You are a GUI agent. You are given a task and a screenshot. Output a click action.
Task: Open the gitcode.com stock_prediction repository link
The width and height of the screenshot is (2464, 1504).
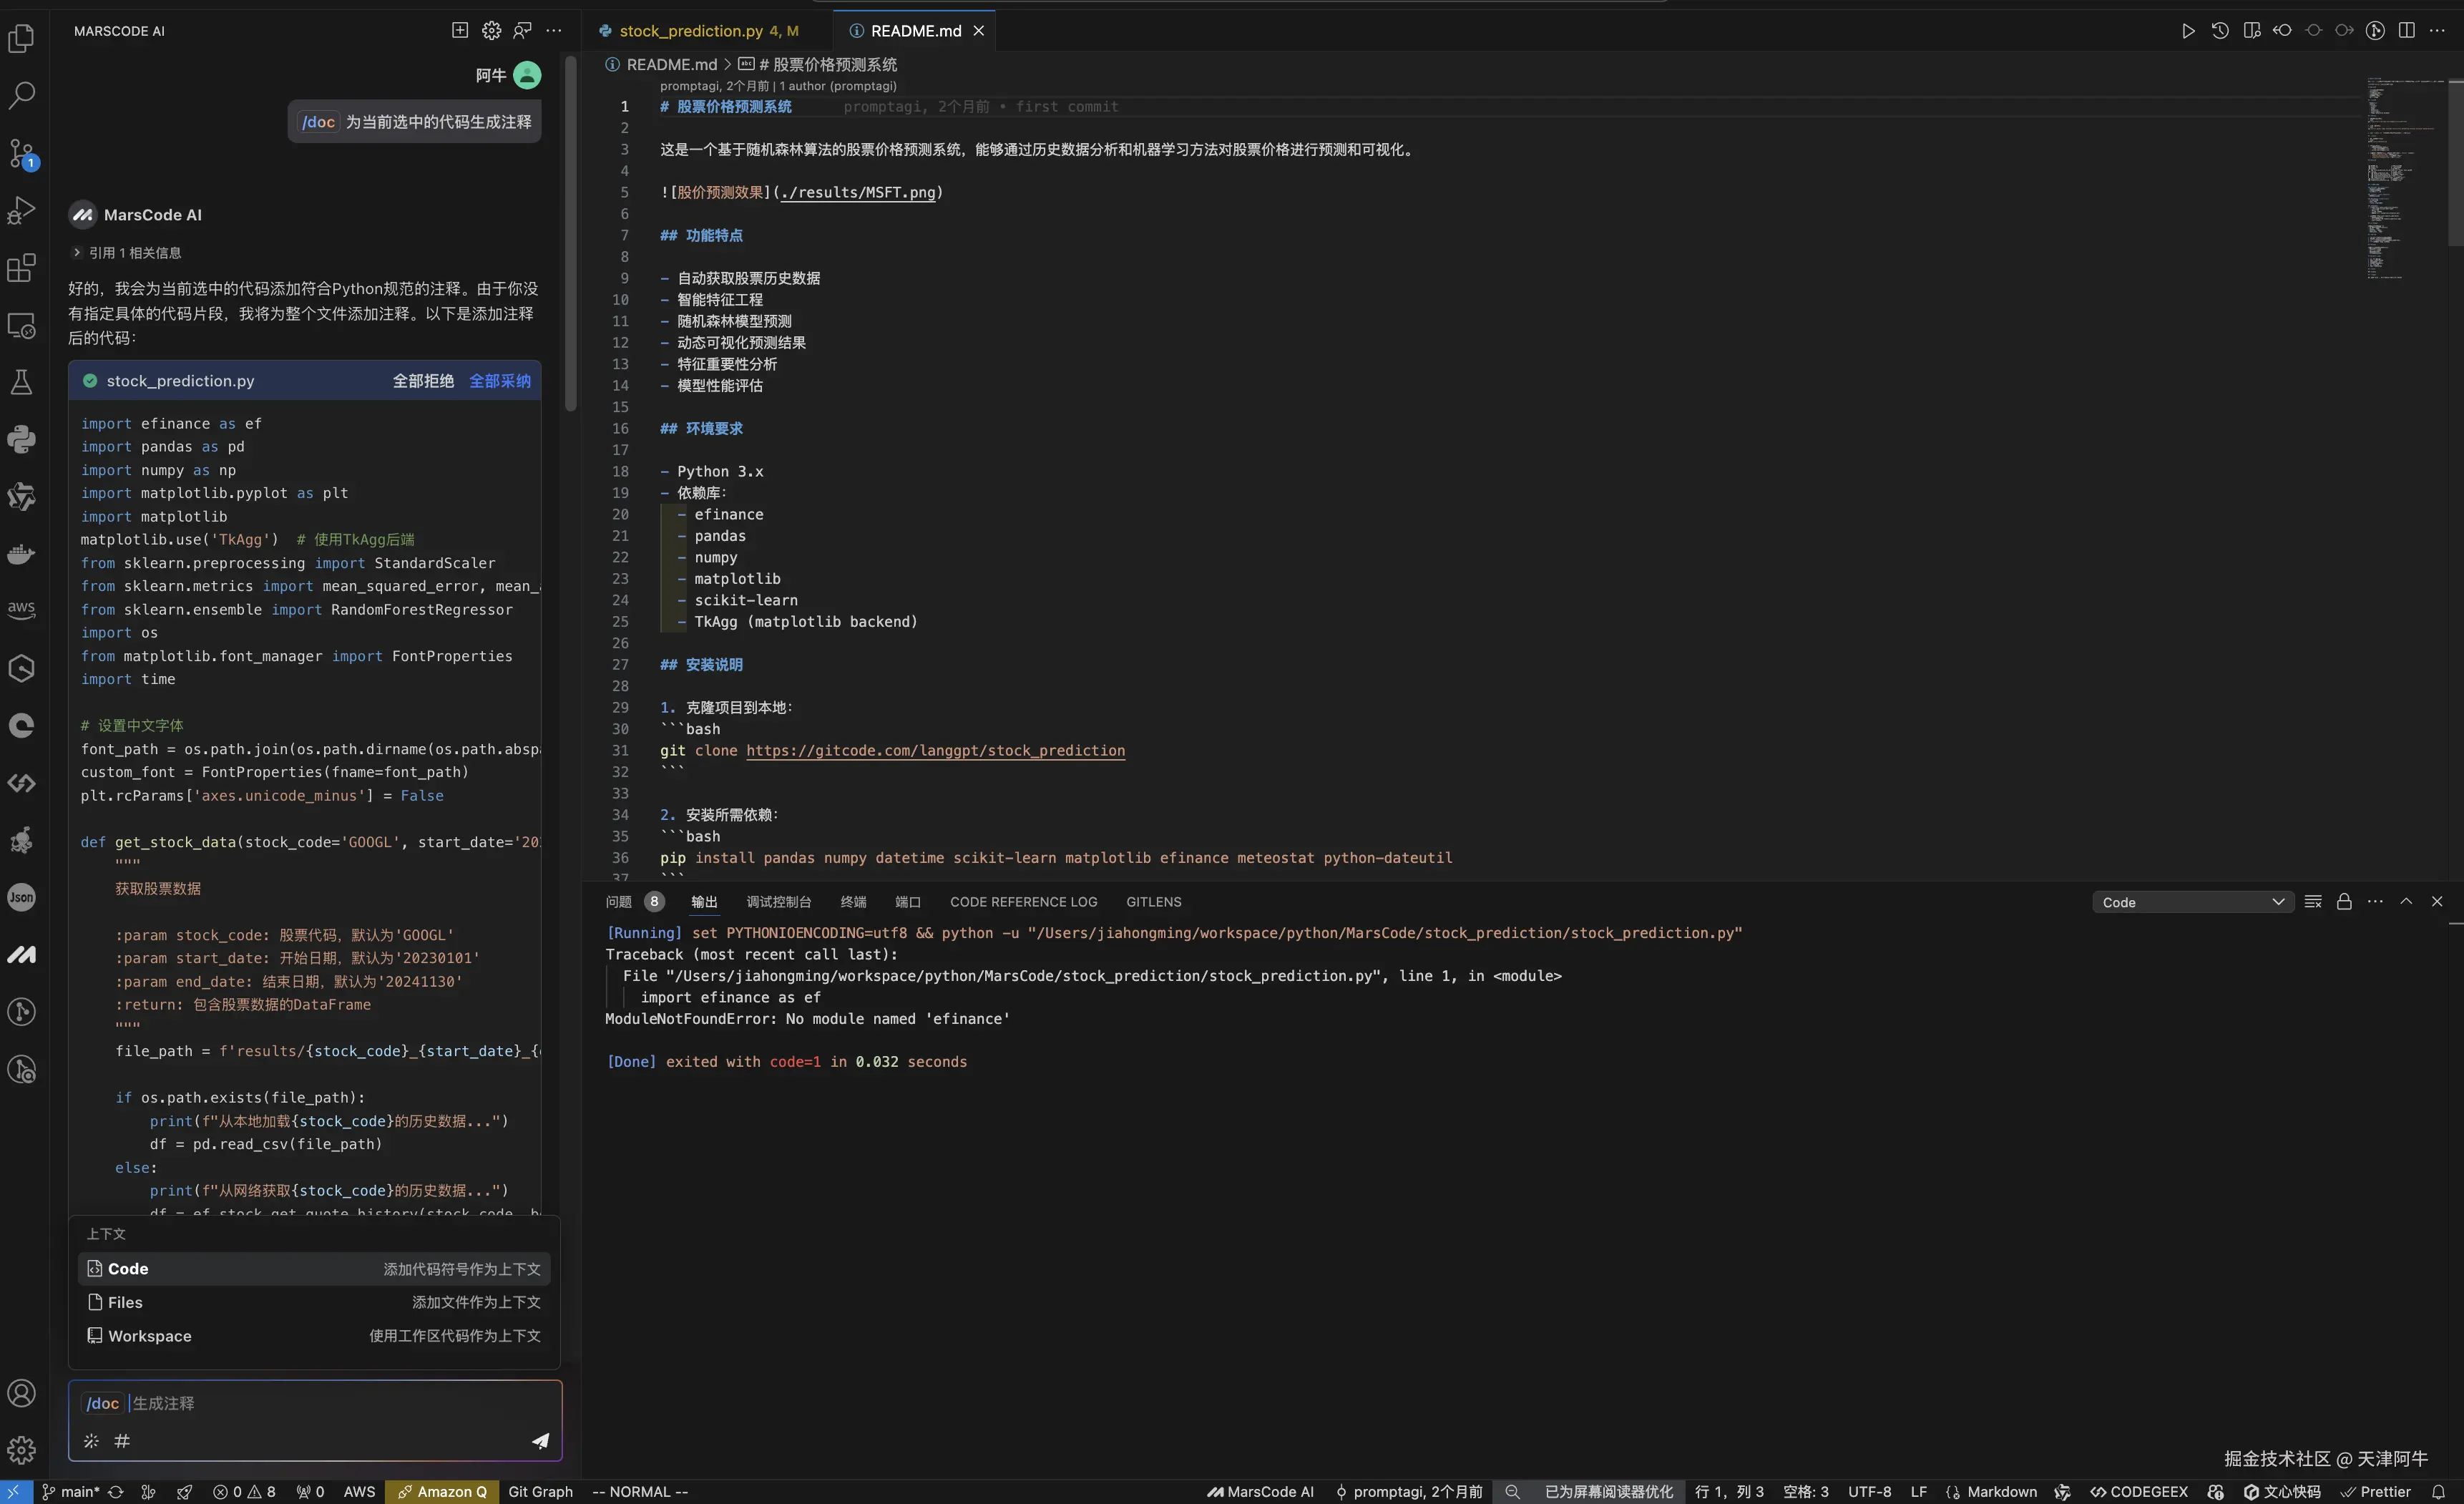935,750
